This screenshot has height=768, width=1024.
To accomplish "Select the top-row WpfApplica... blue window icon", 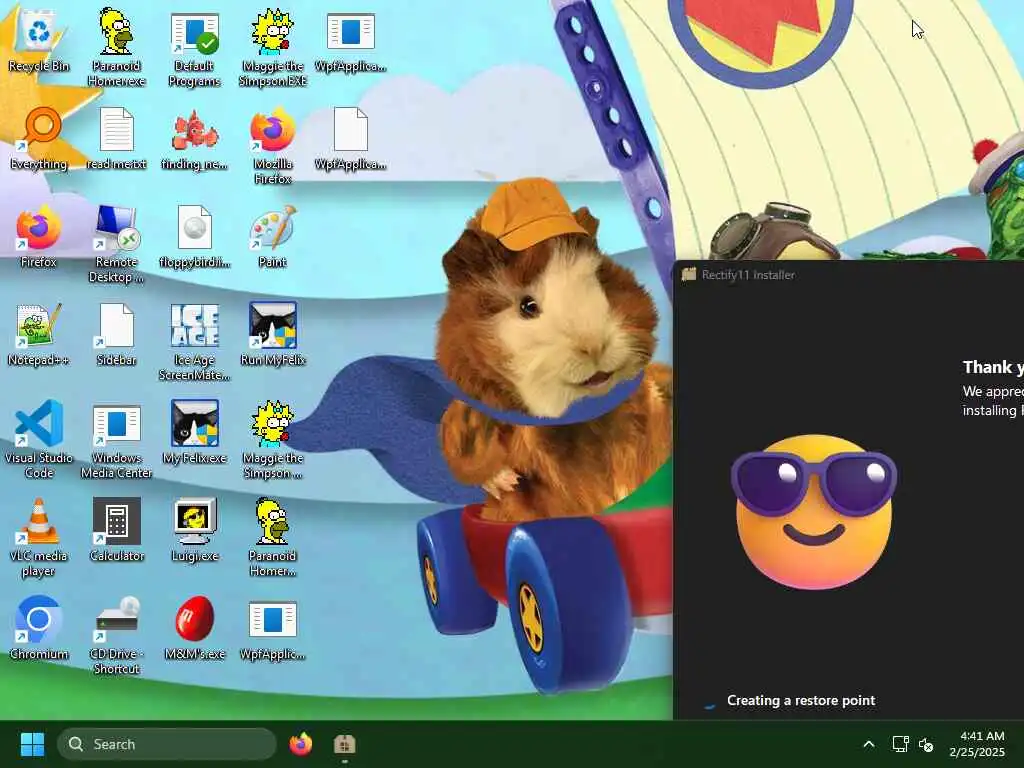I will tap(351, 41).
